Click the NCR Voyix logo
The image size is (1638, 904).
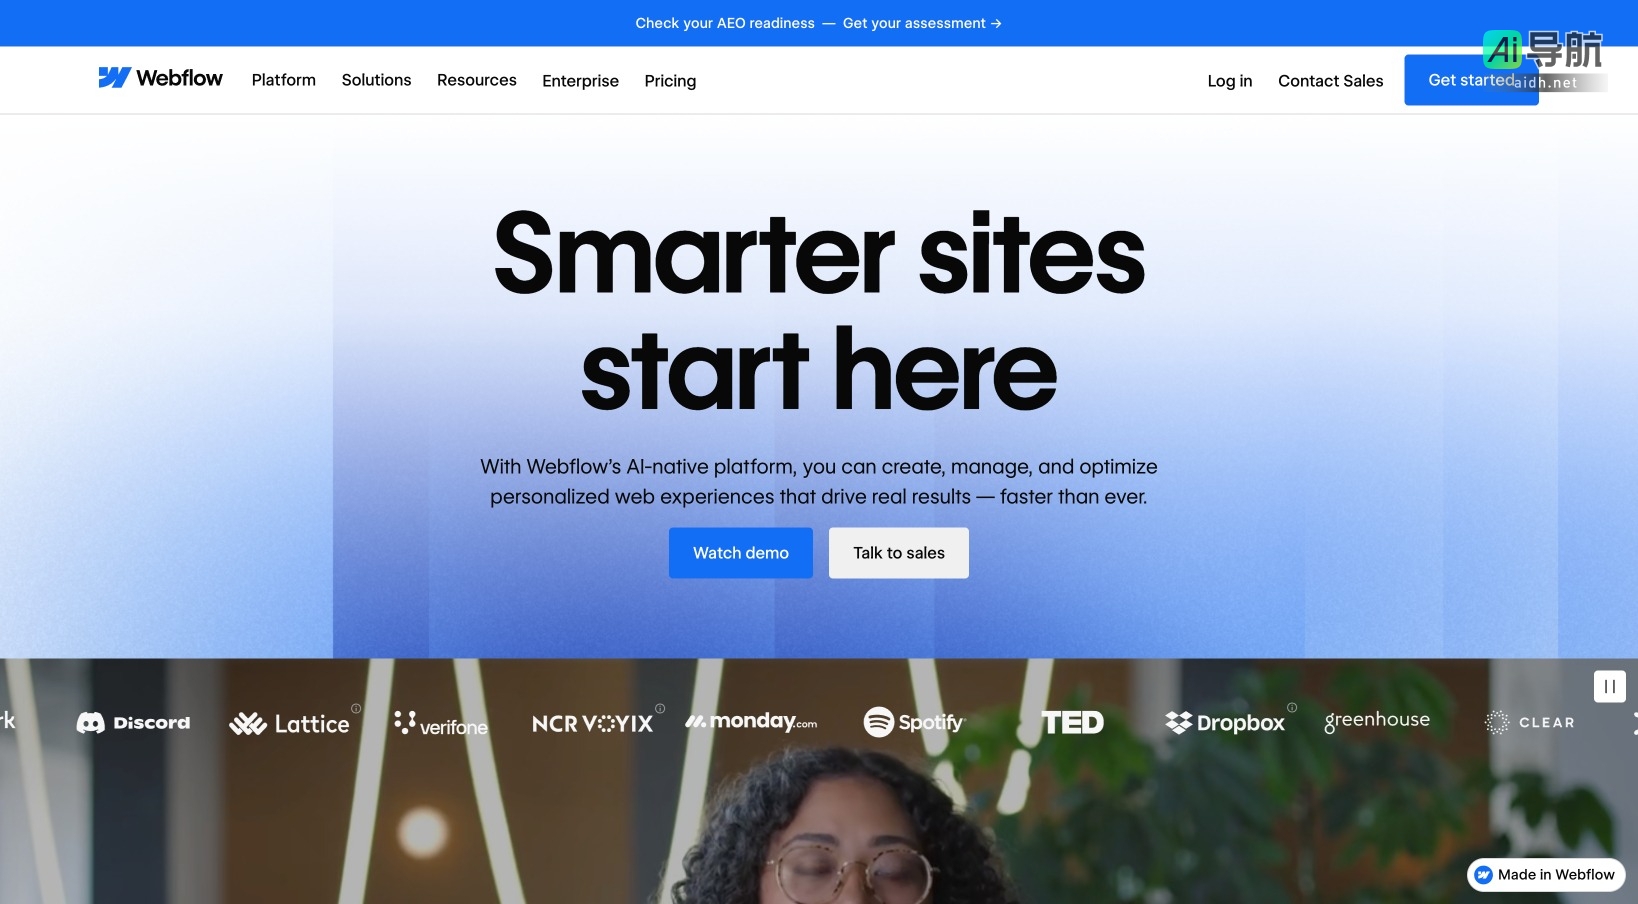[x=592, y=723]
